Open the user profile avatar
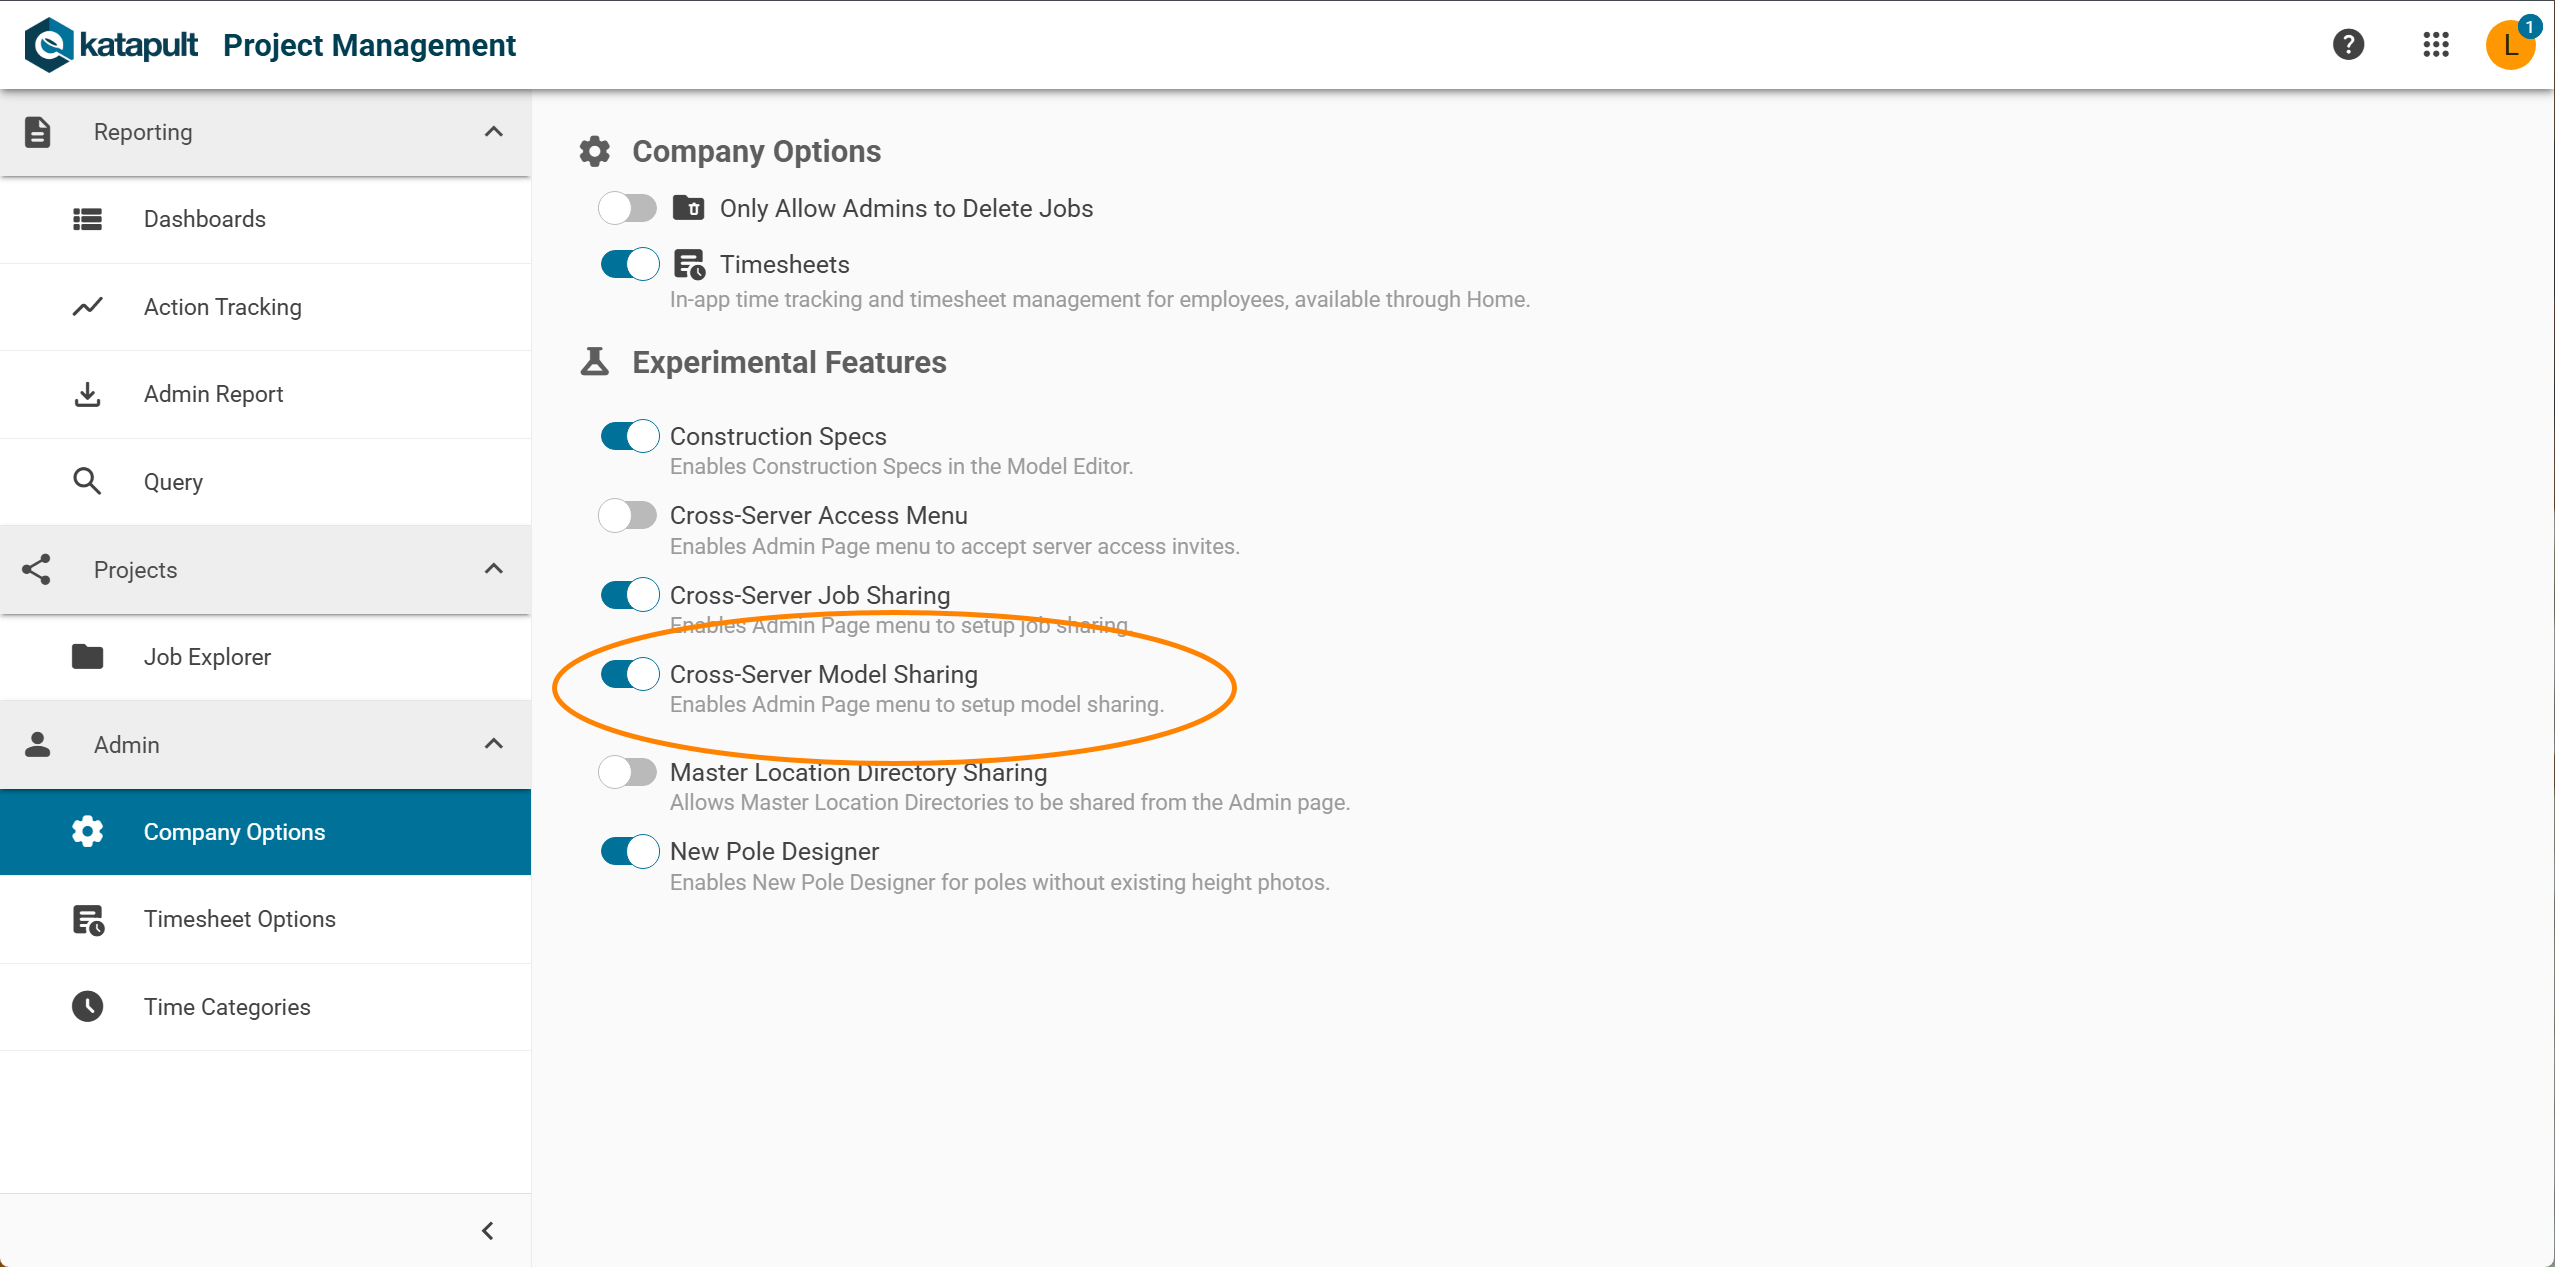Image resolution: width=2555 pixels, height=1267 pixels. point(2509,45)
